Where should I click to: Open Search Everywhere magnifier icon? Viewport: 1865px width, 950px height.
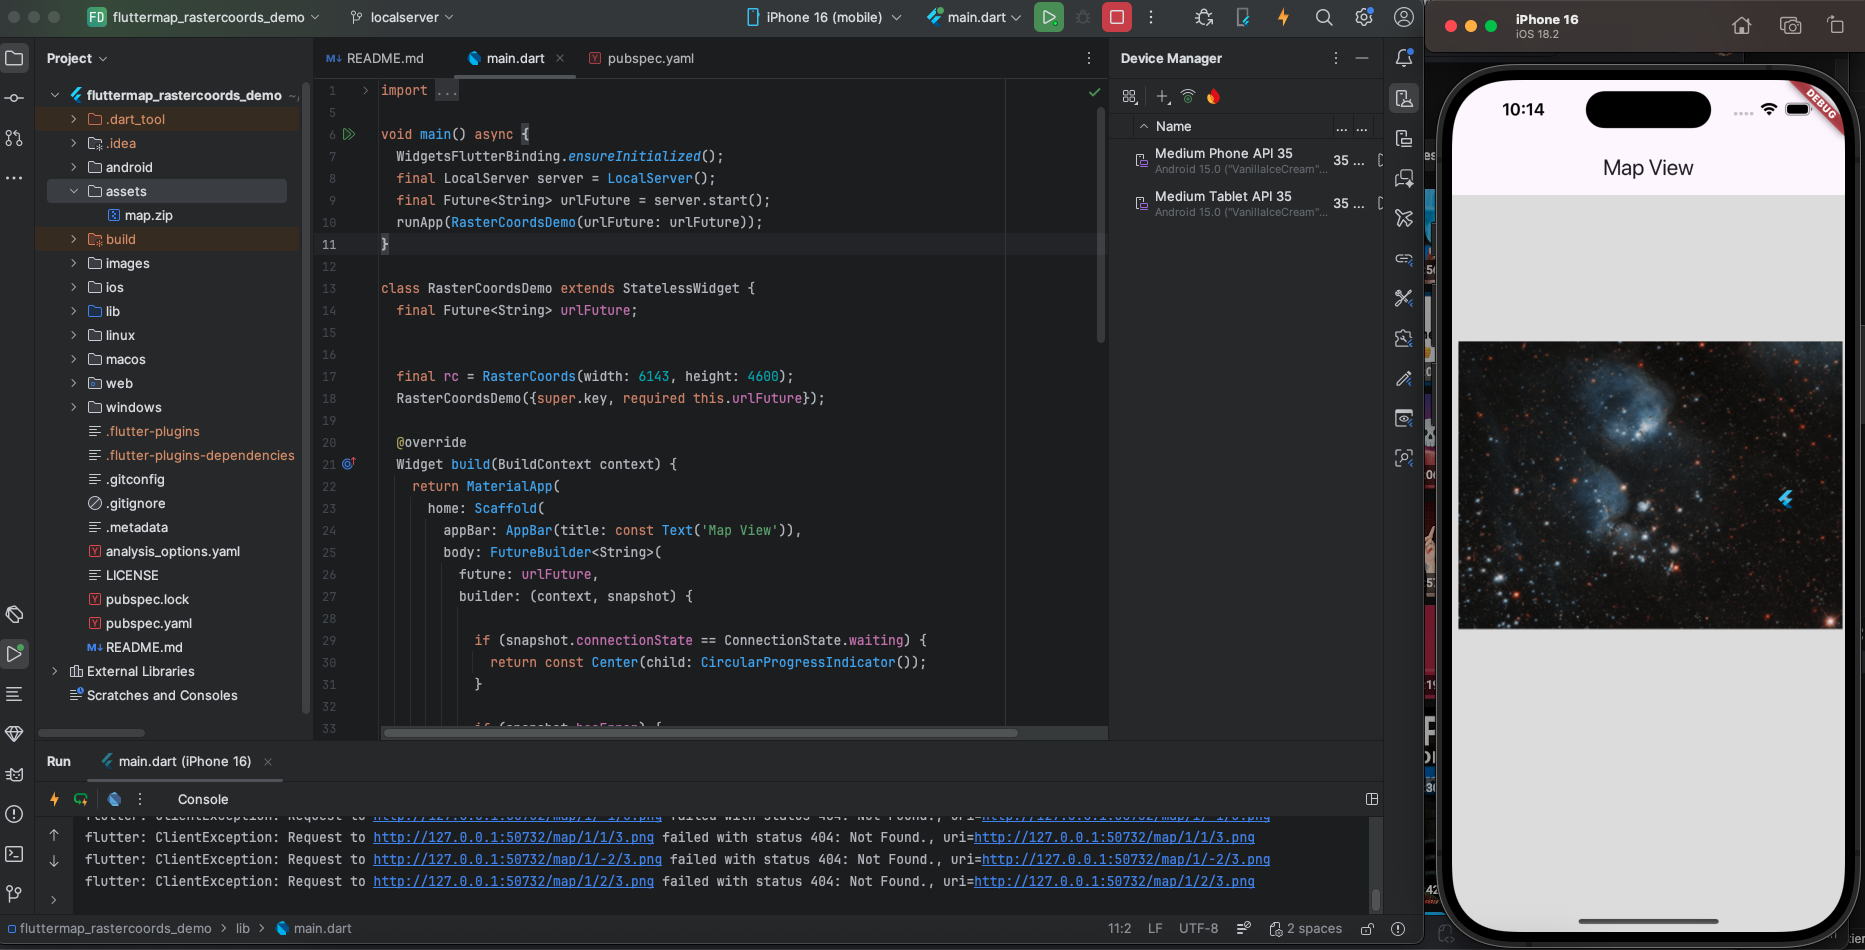[1324, 17]
